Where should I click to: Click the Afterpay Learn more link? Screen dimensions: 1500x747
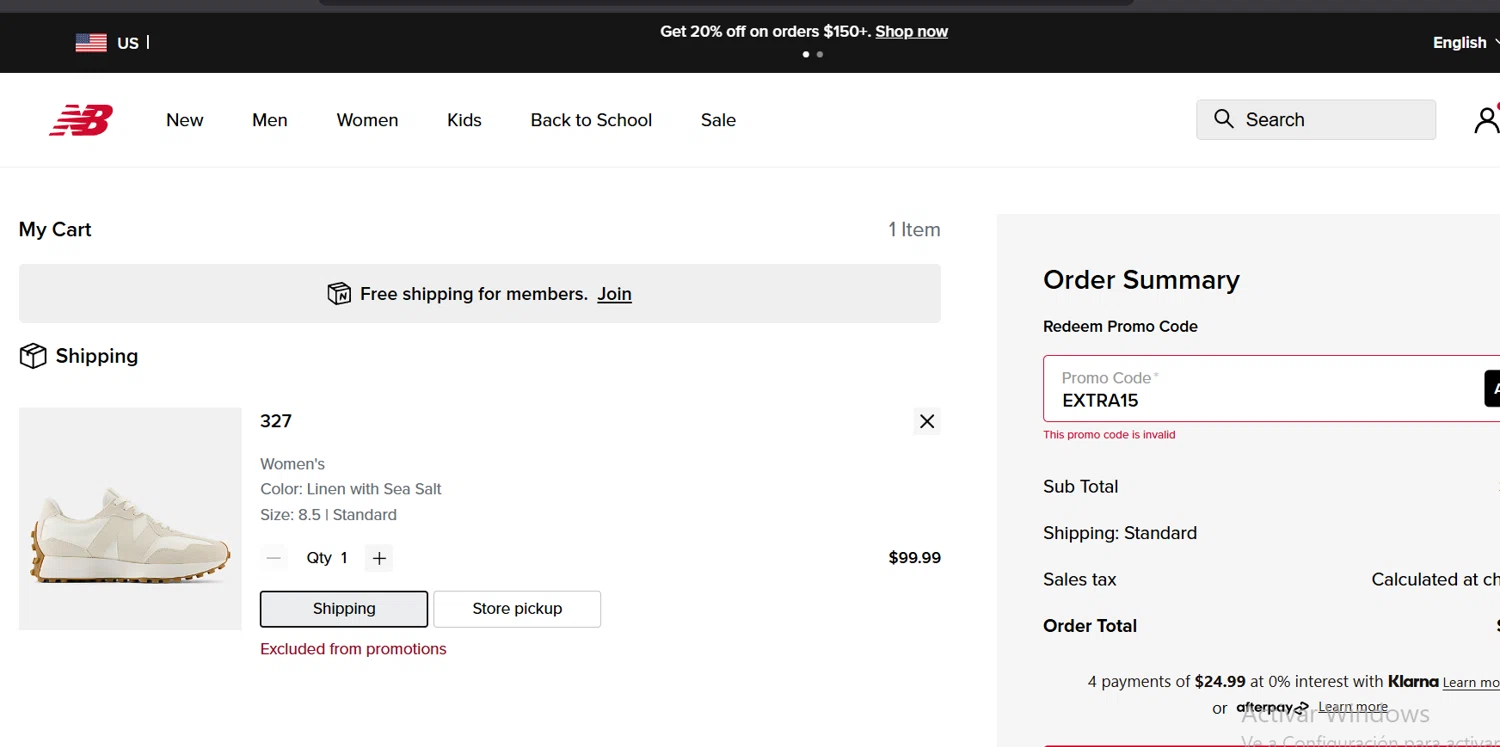[1353, 707]
